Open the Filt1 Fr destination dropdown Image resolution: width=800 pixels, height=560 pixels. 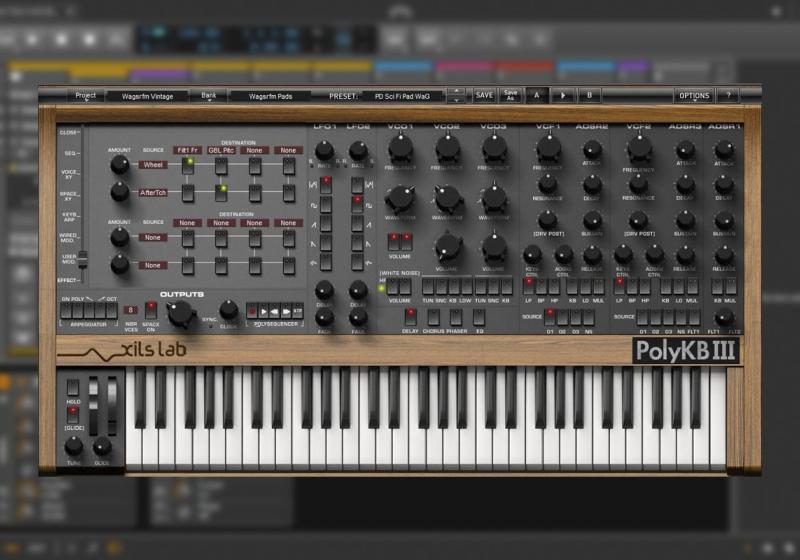(187, 150)
